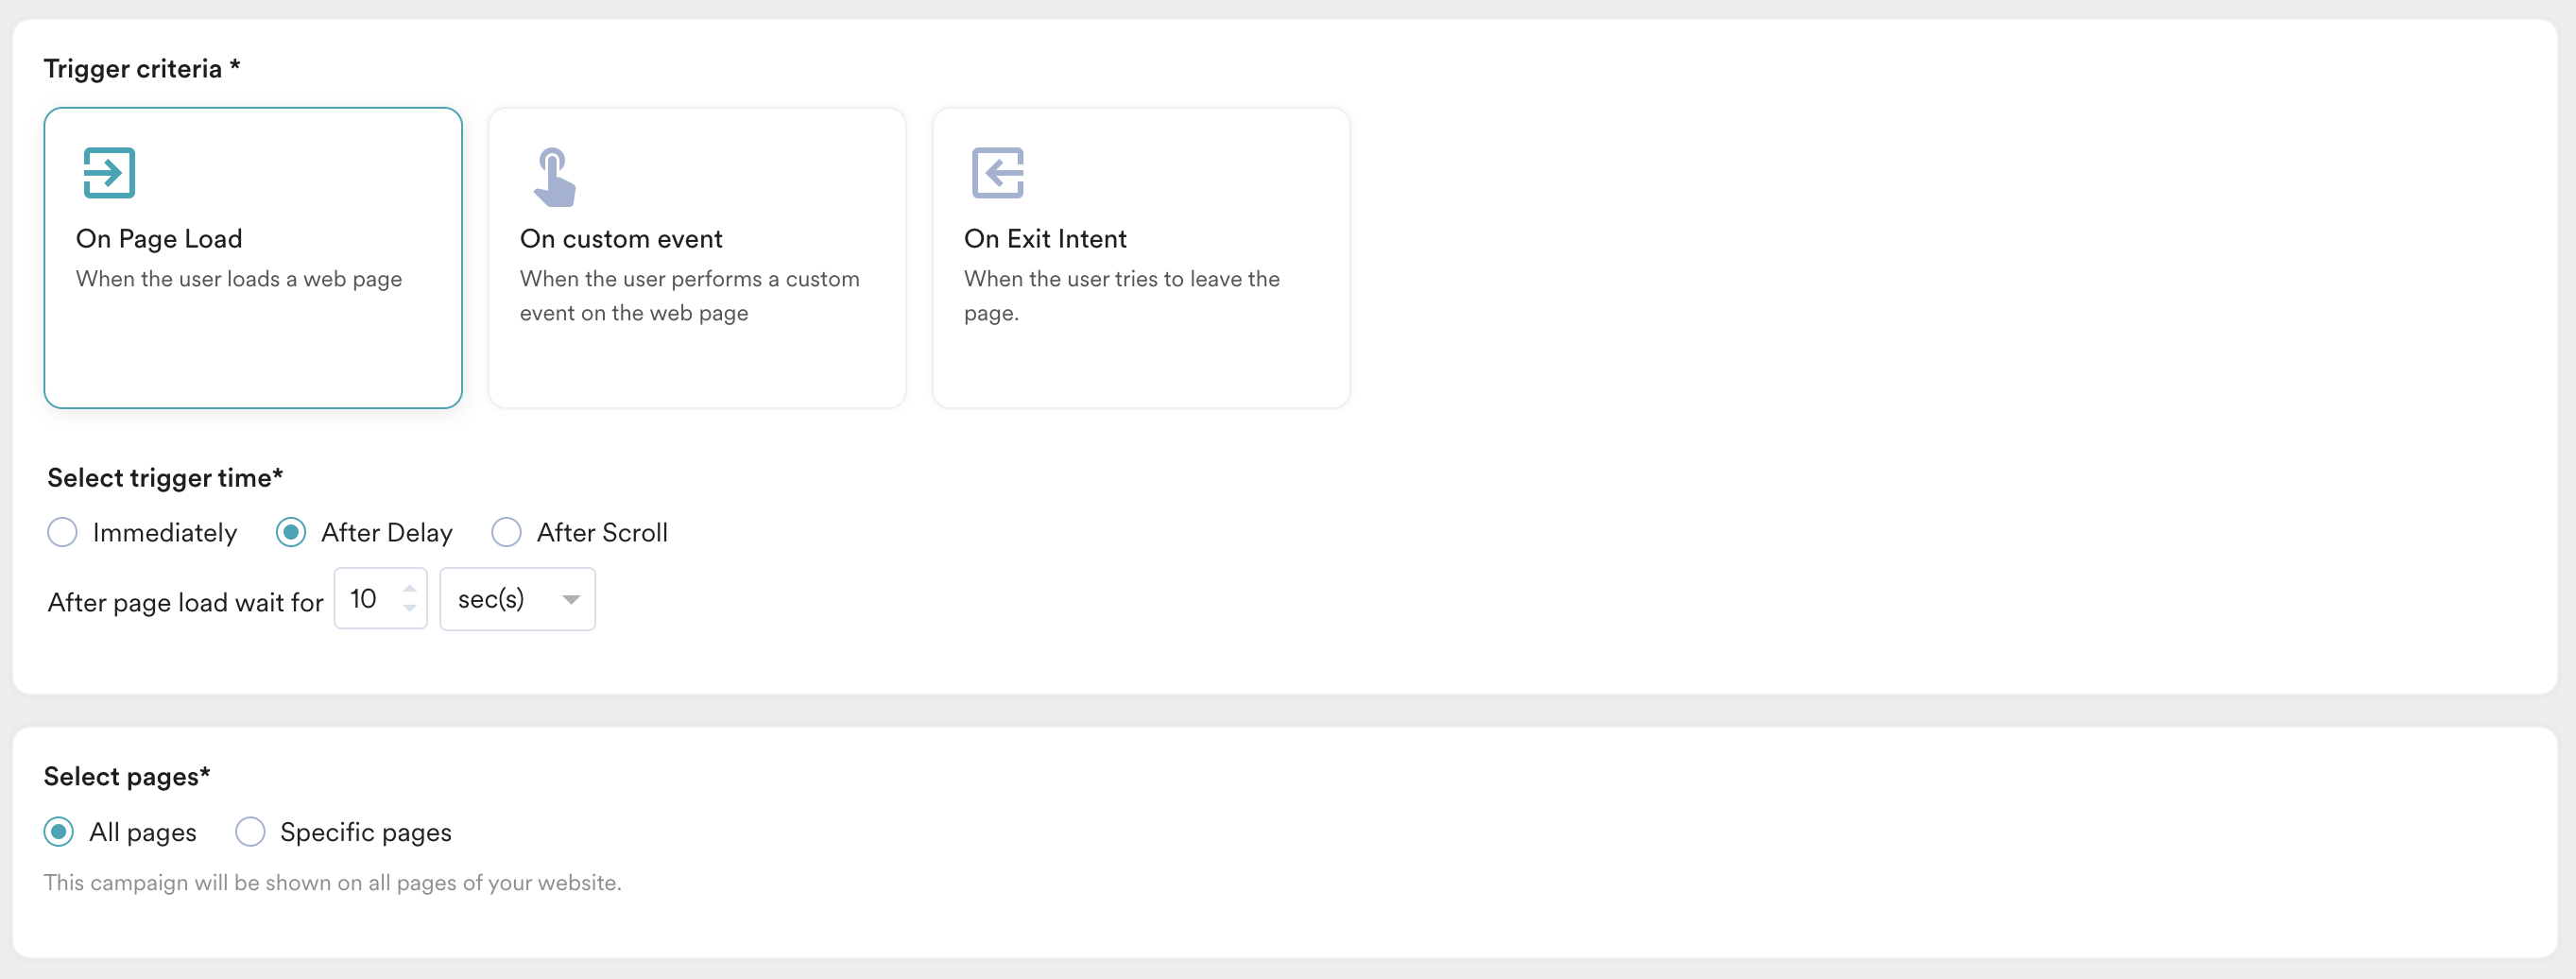Select the After Delay radio option
2576x979 pixels.
point(291,532)
